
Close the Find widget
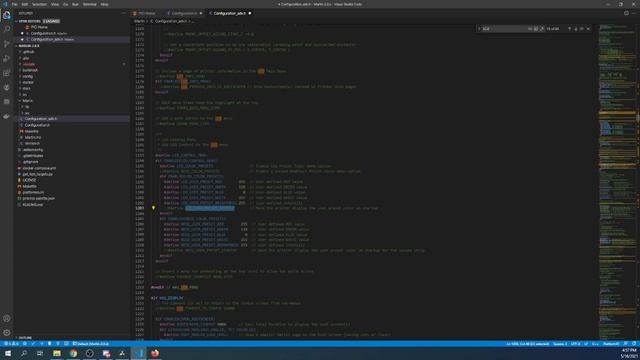click(588, 29)
